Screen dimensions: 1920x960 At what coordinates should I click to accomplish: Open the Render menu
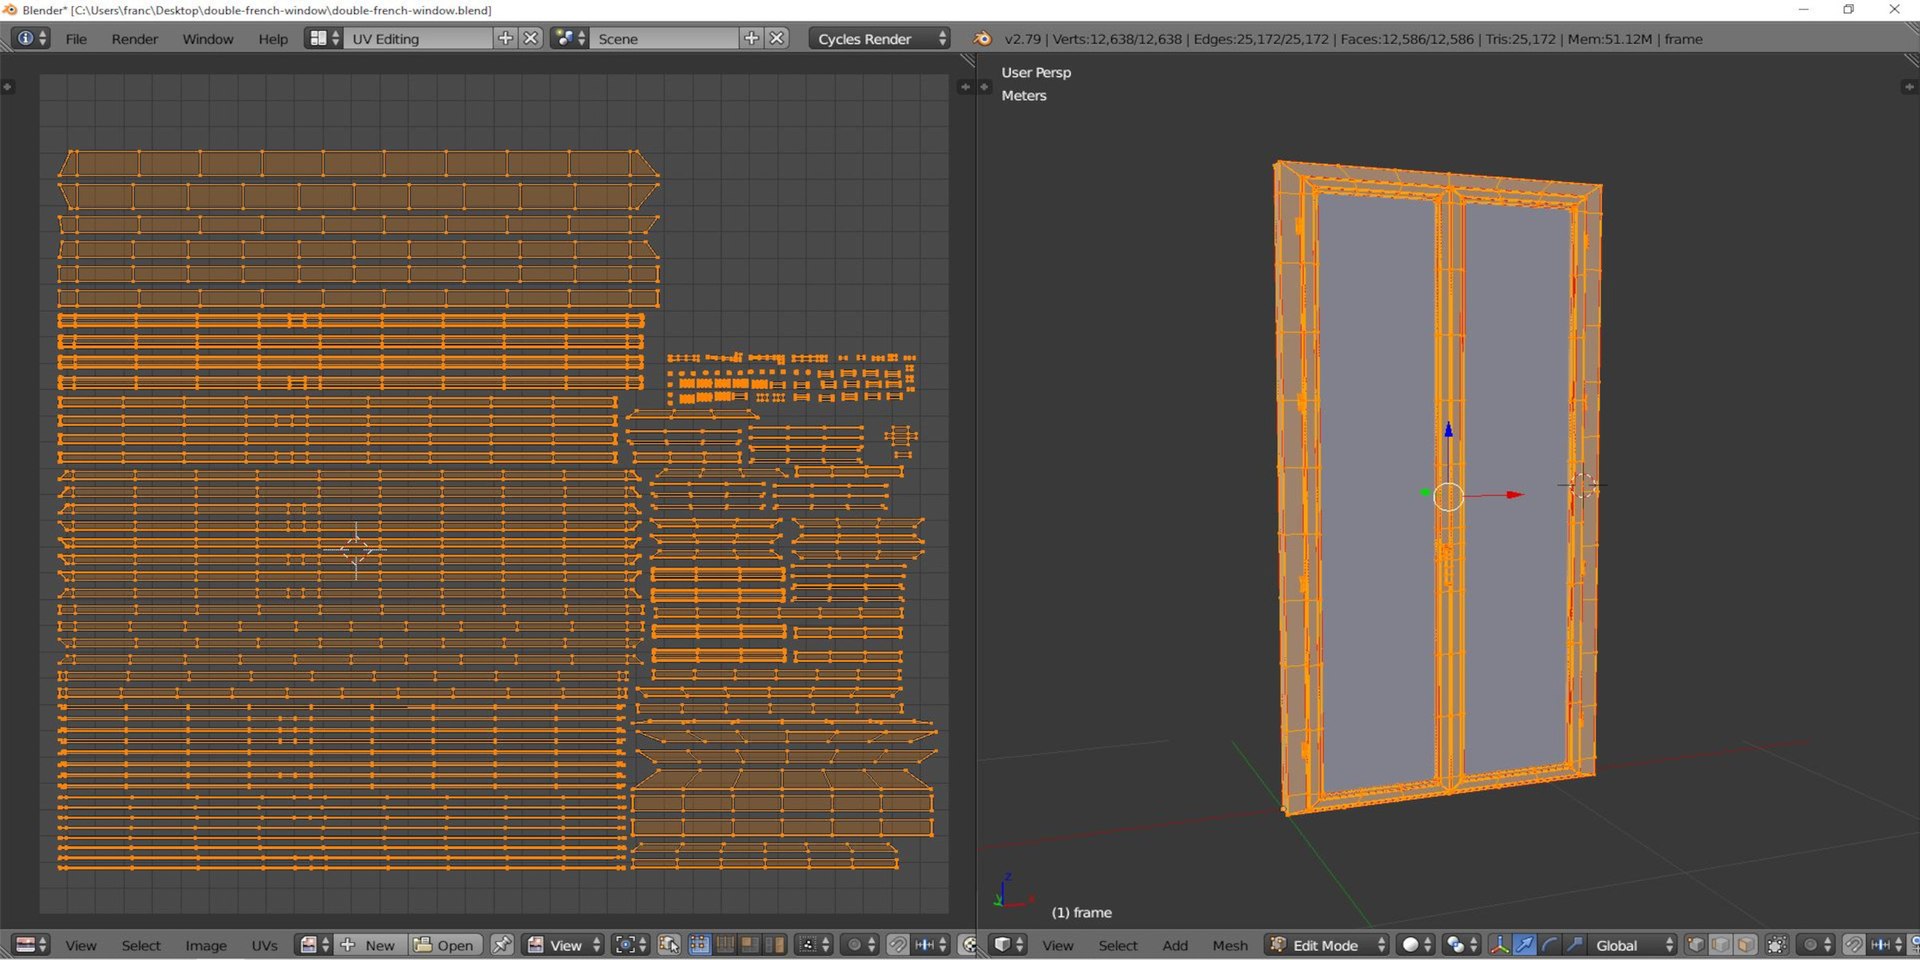pyautogui.click(x=135, y=39)
